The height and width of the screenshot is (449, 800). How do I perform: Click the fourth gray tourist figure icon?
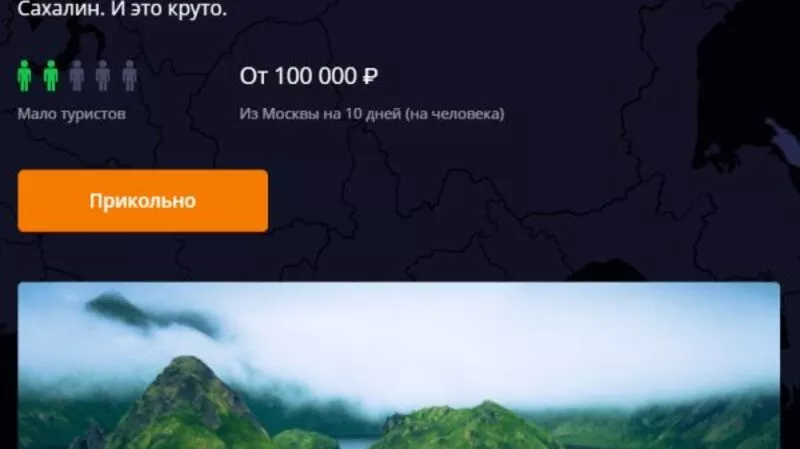pos(103,76)
